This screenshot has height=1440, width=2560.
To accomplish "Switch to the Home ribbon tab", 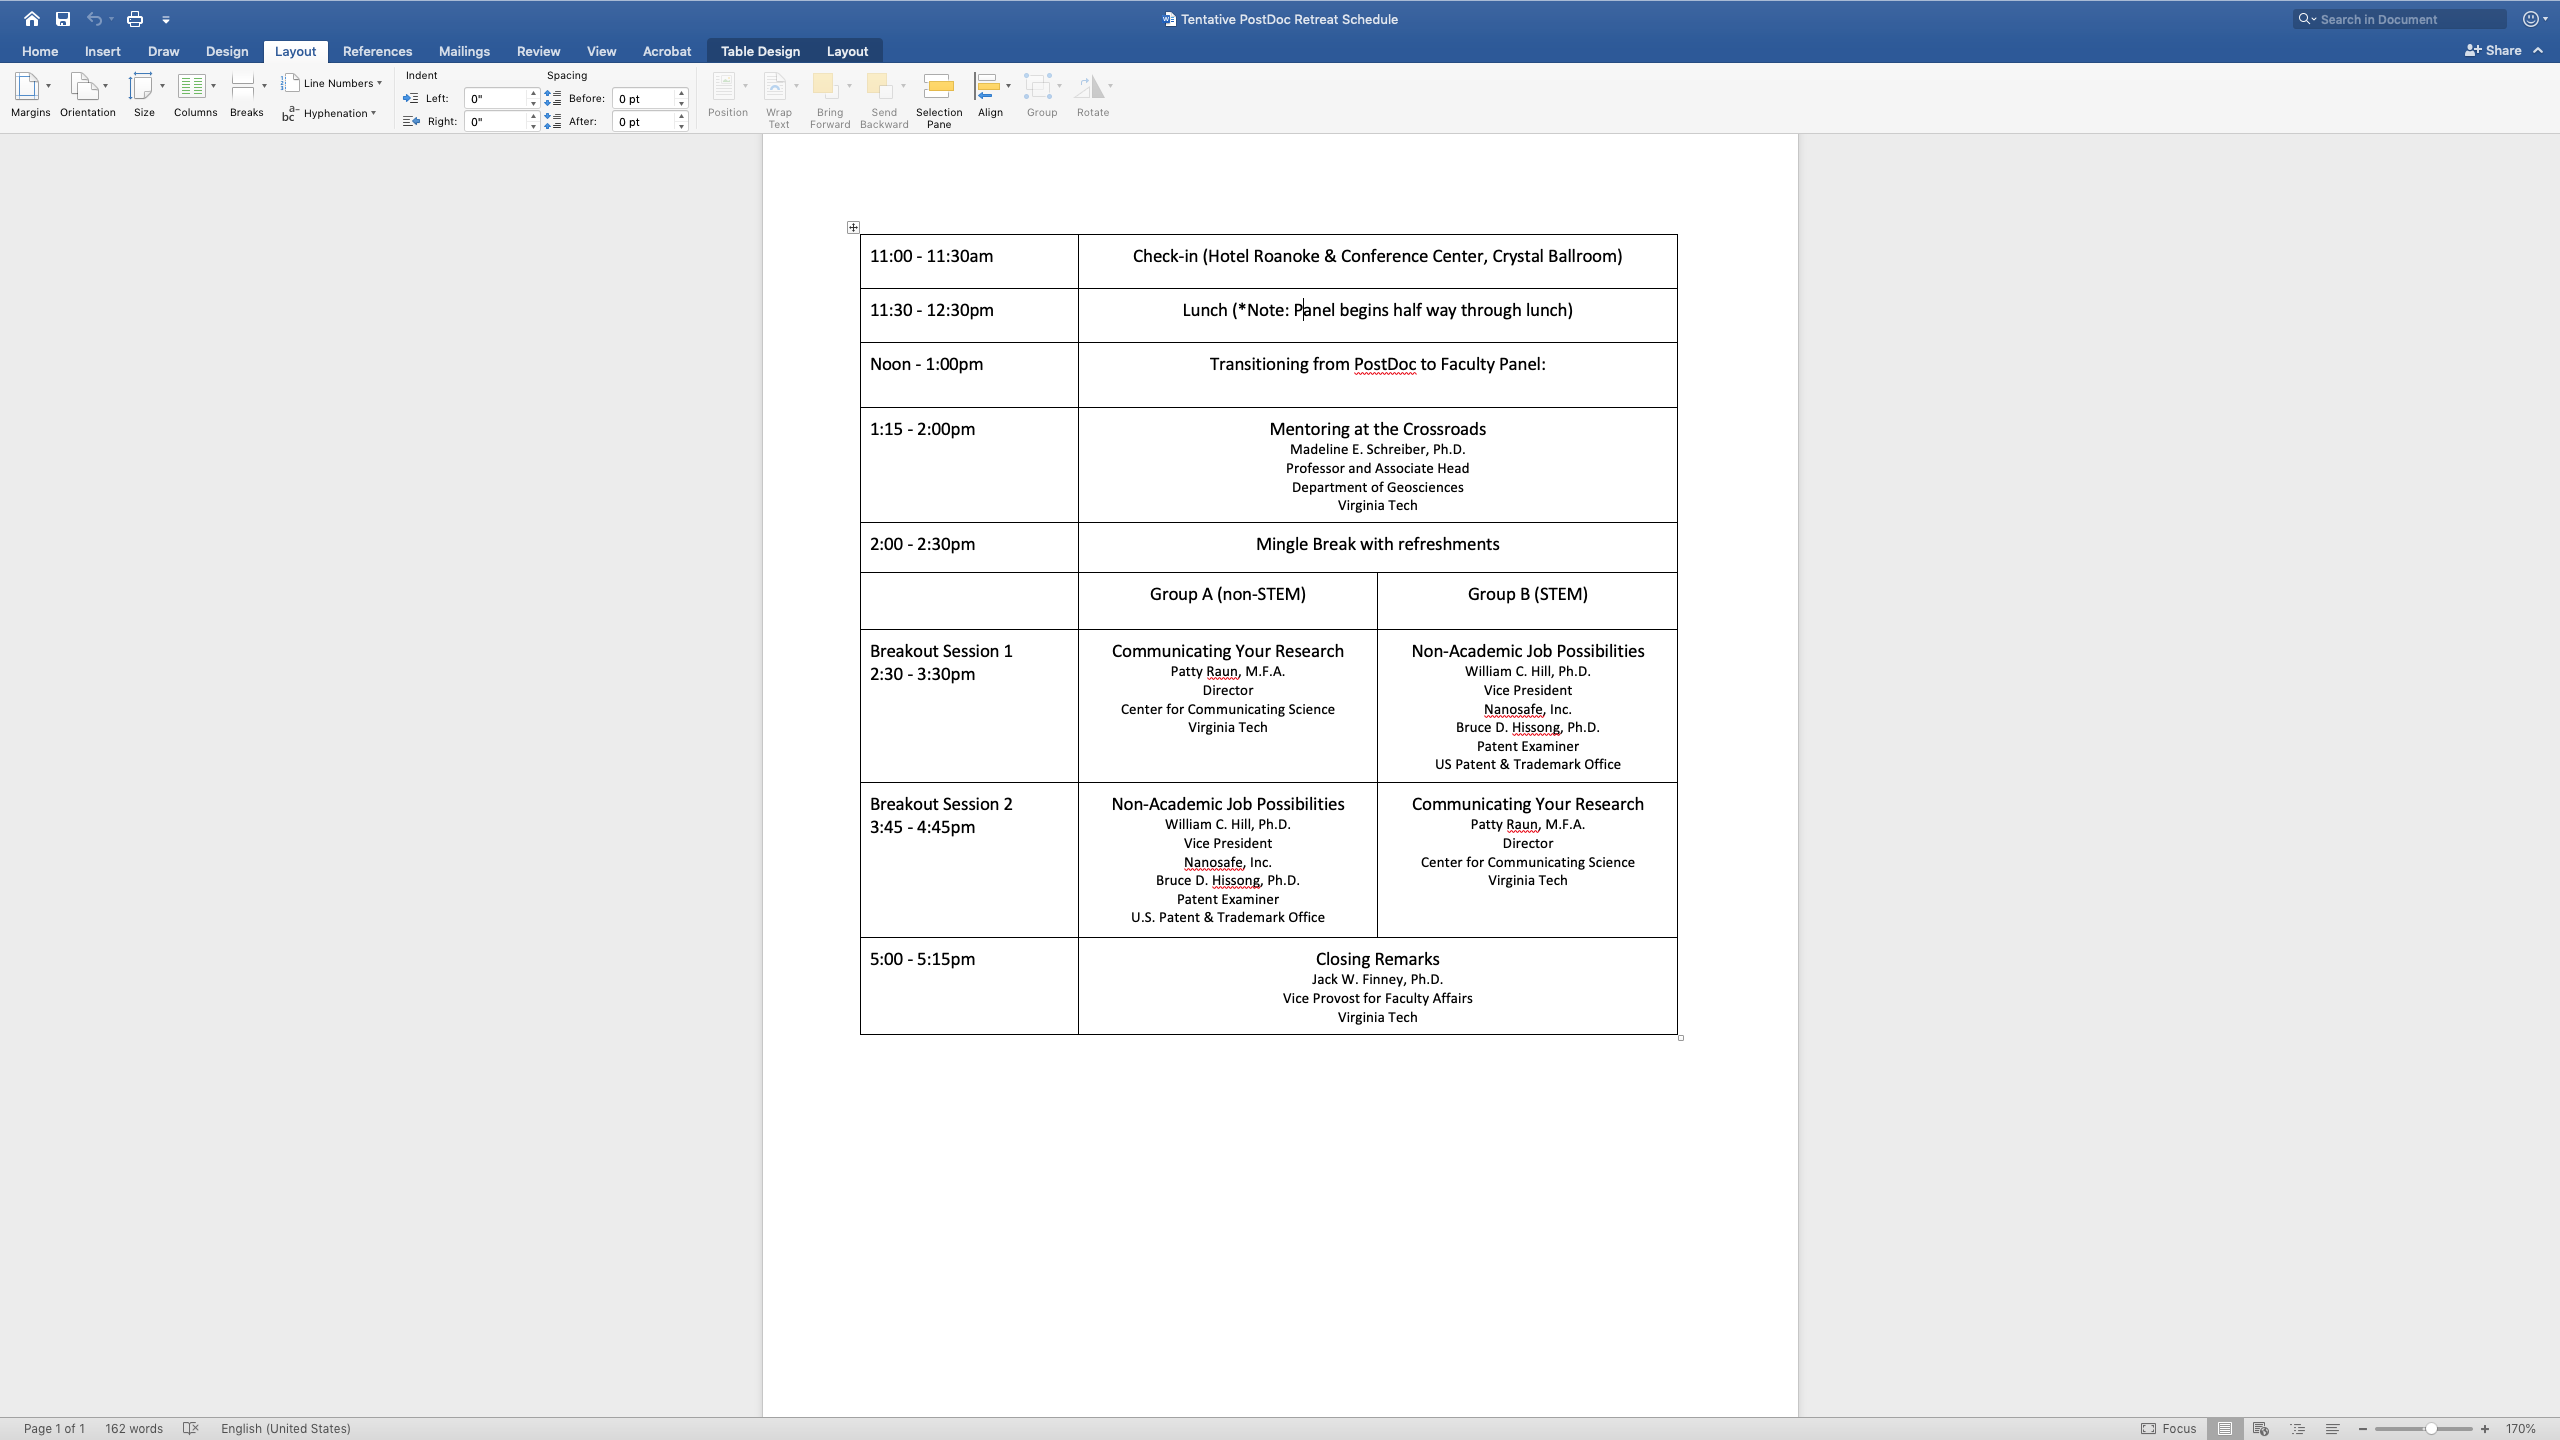I will (x=40, y=51).
